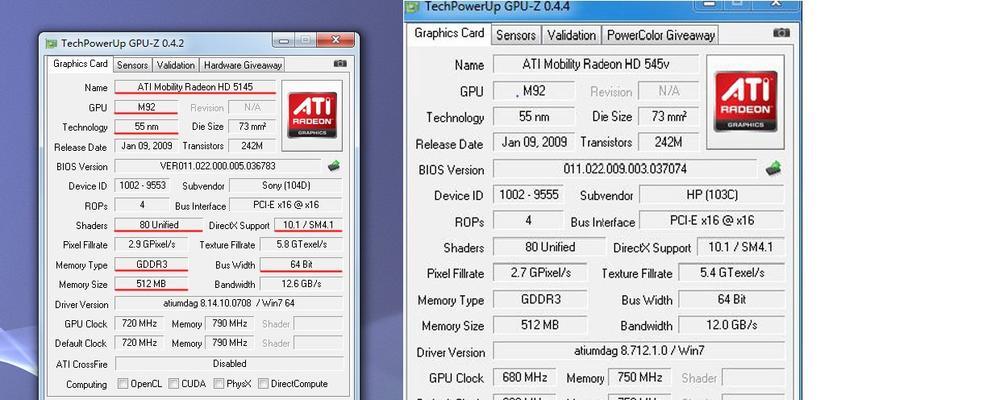
Task: Click the GPU-Z 0.4.2 title bar app icon
Action: click(x=51, y=43)
